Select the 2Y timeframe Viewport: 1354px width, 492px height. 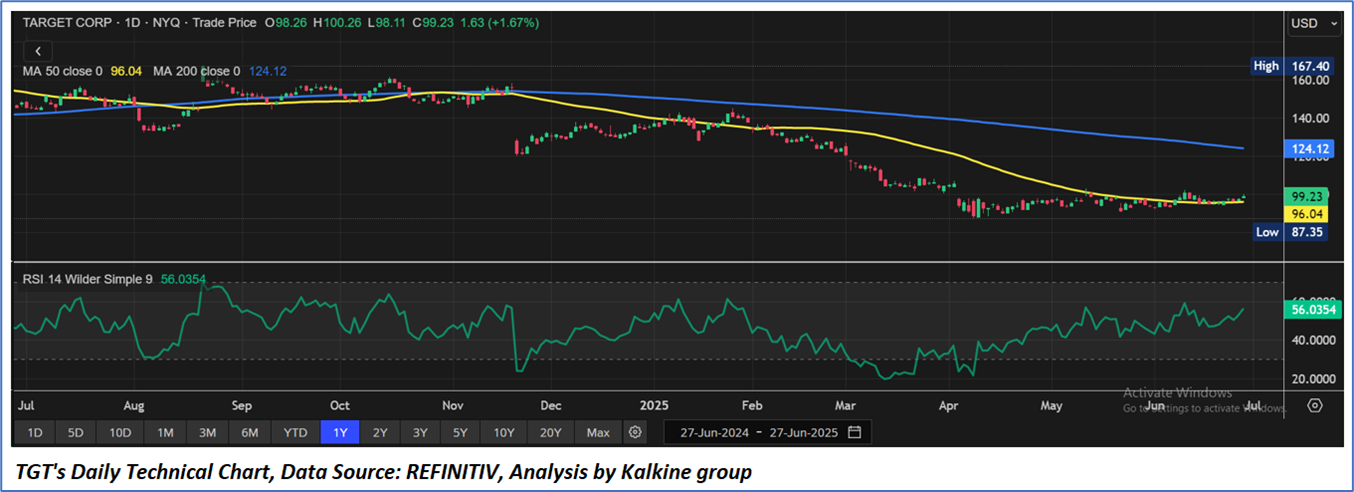click(x=380, y=433)
